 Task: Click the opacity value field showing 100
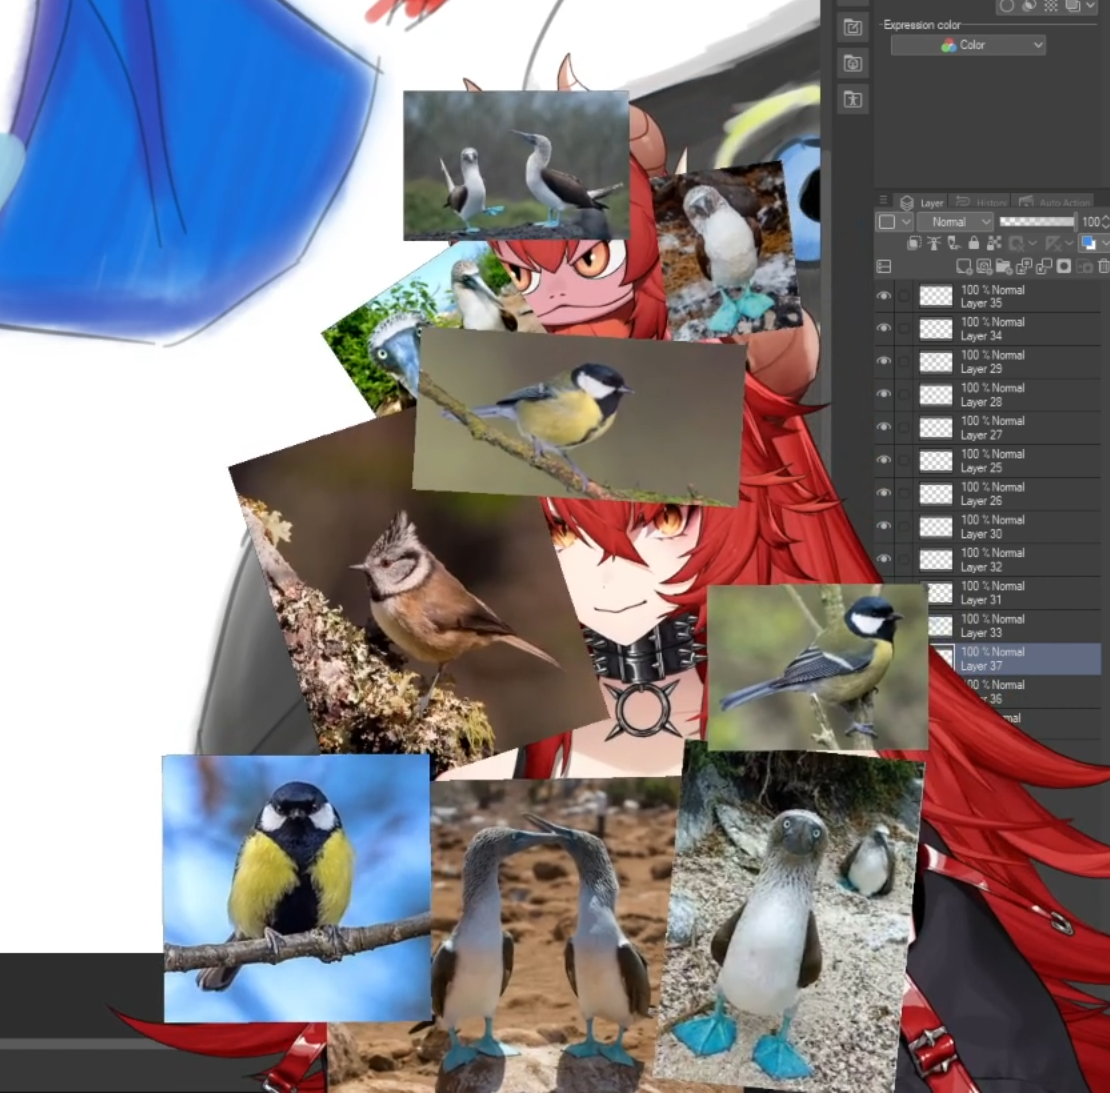click(x=1090, y=222)
